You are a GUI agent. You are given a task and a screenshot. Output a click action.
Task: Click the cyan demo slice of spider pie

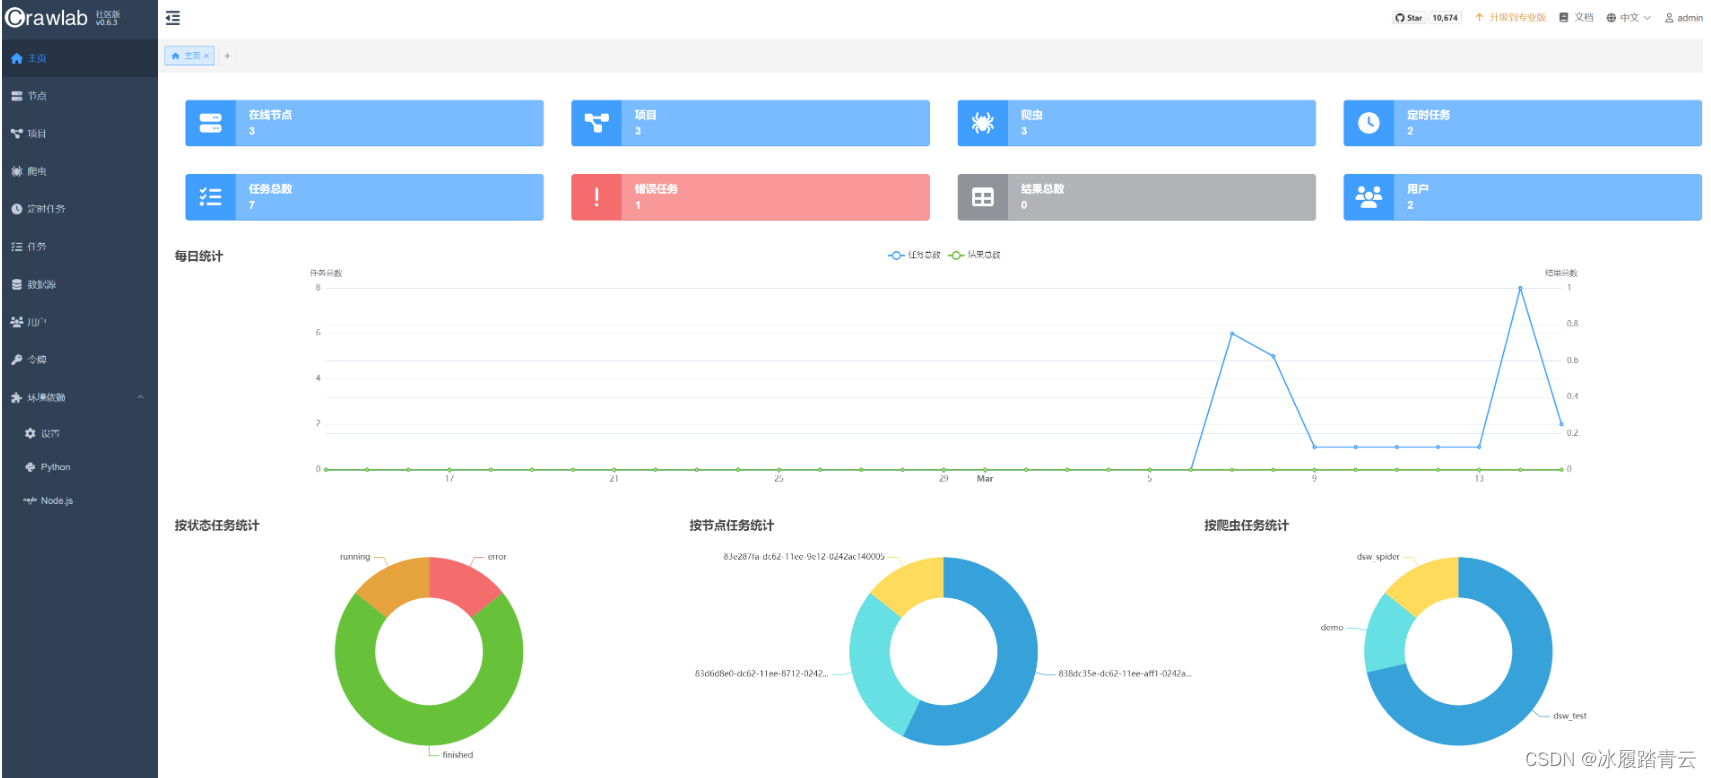[1388, 633]
